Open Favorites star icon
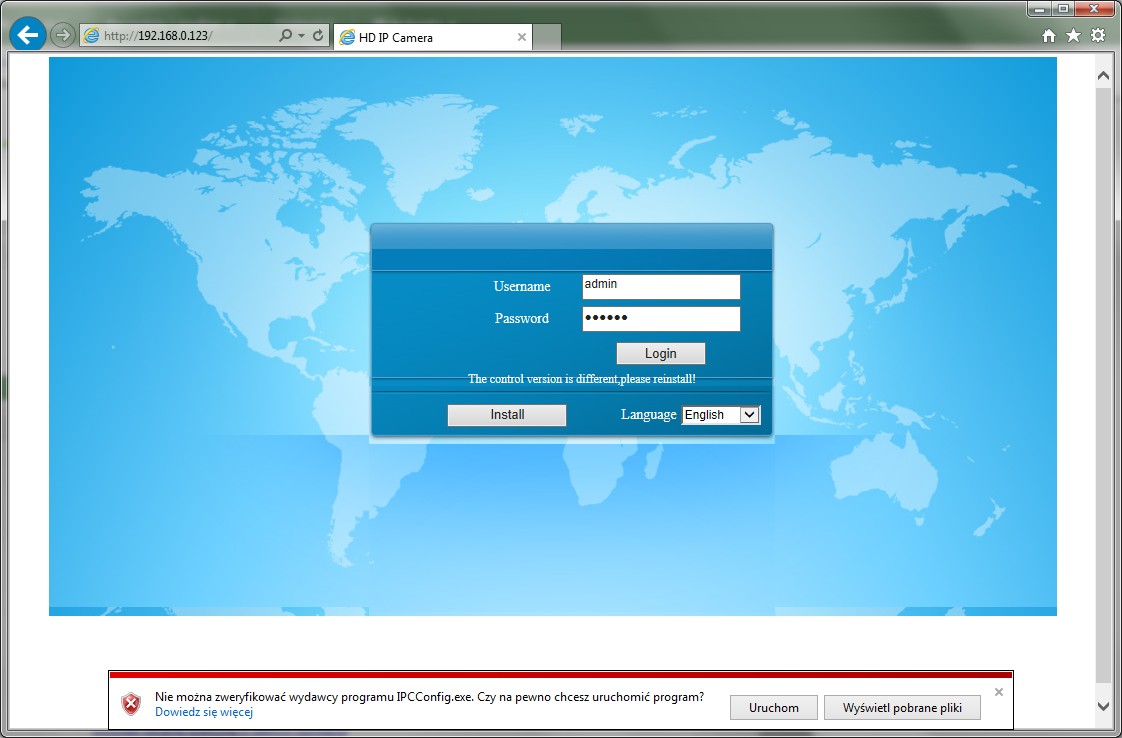Image resolution: width=1122 pixels, height=738 pixels. point(1073,35)
